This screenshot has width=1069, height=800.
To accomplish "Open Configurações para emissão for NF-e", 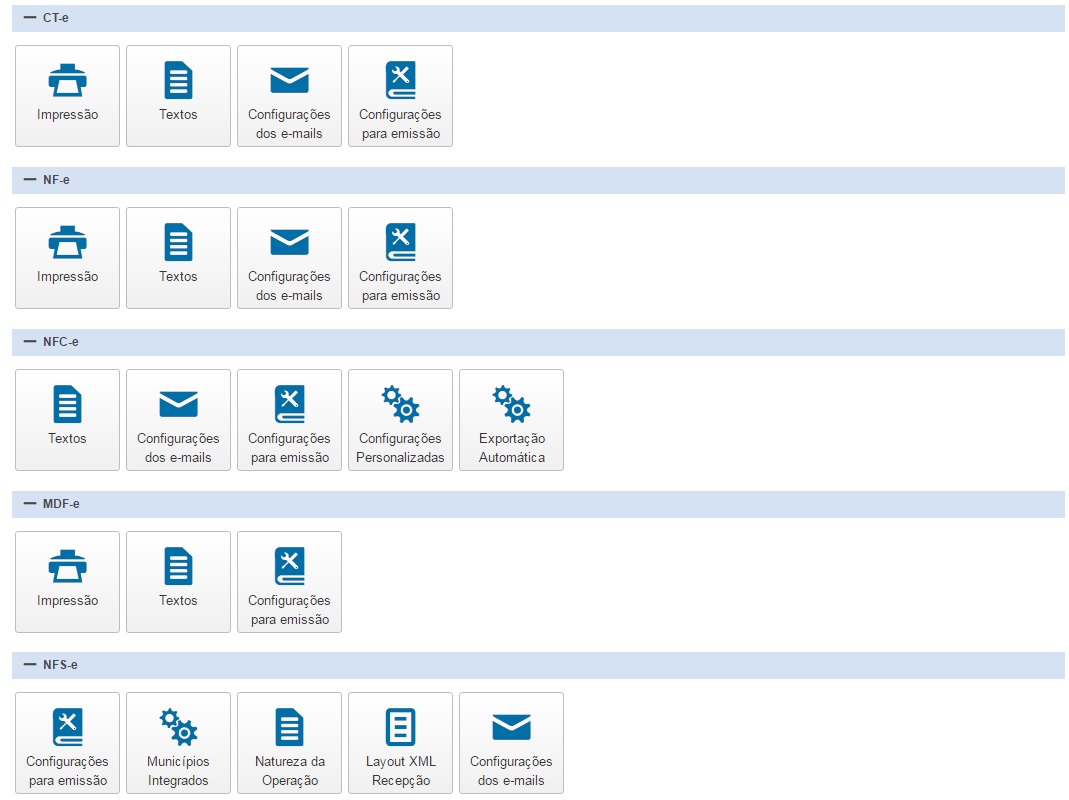I will 400,258.
